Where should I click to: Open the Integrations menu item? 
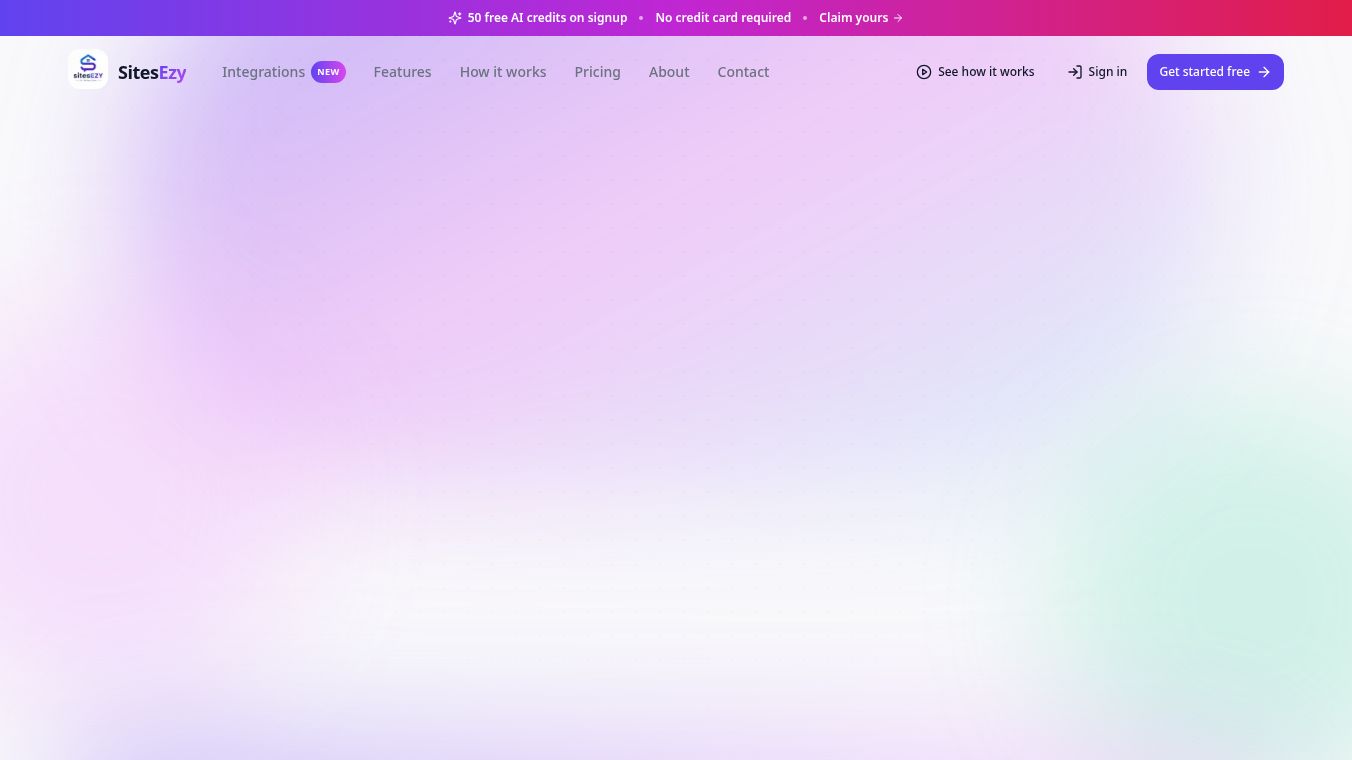(263, 72)
